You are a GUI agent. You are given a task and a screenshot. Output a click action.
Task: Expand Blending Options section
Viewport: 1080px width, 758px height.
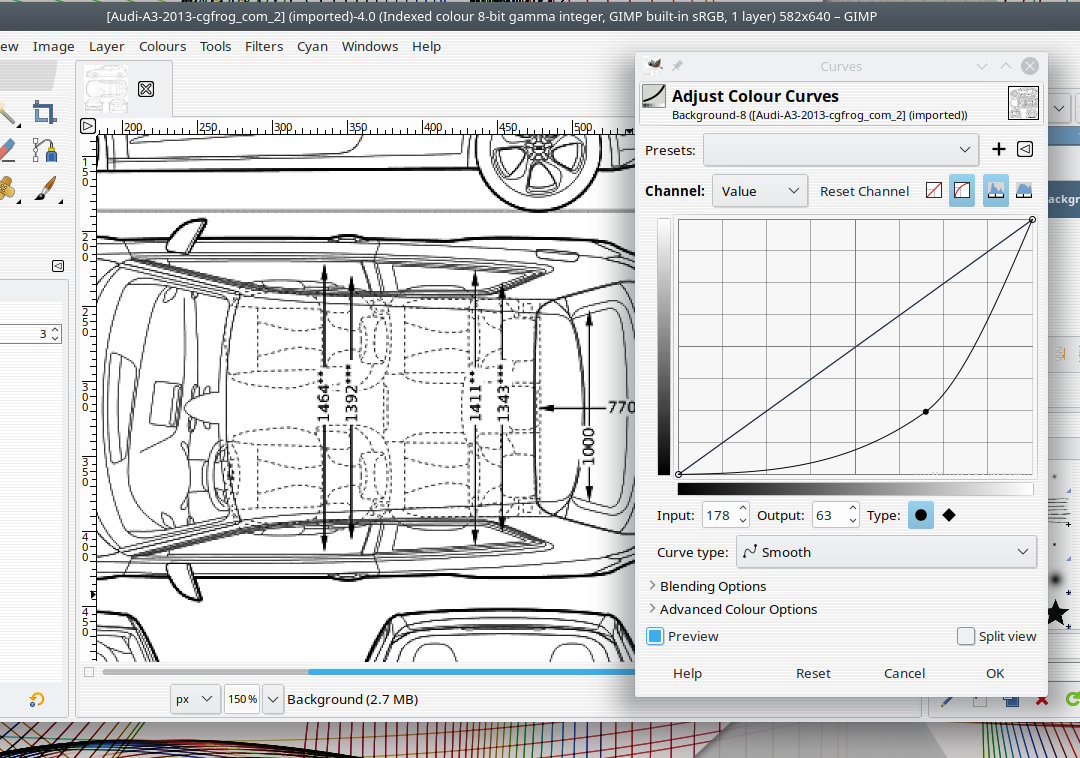712,586
